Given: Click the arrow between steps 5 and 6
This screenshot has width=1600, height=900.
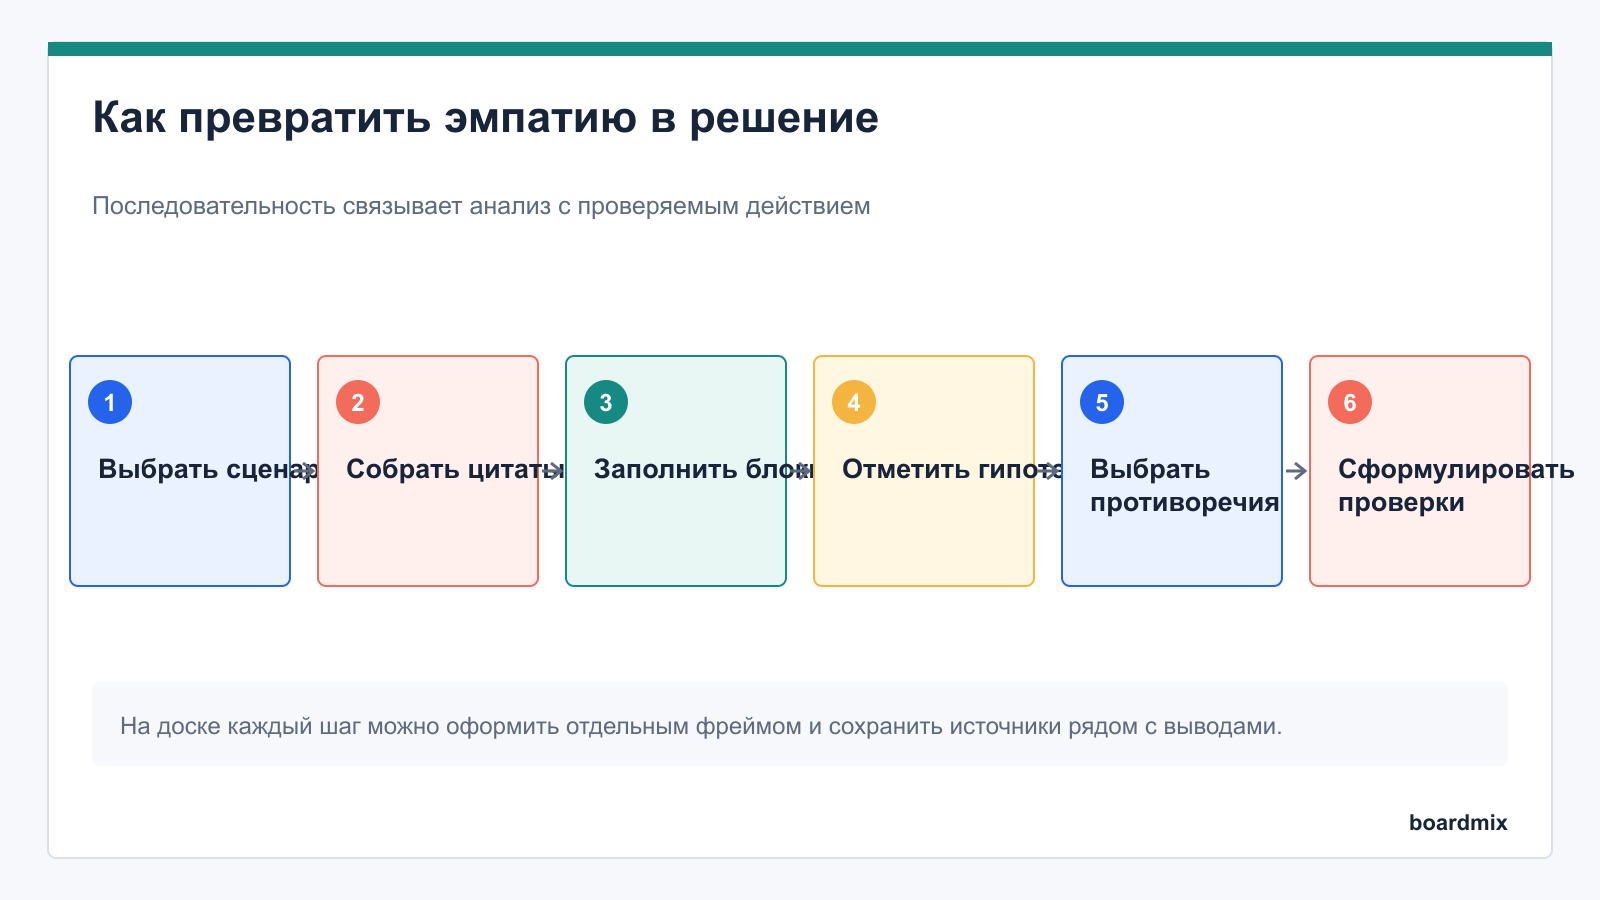Looking at the screenshot, I should tap(1296, 471).
